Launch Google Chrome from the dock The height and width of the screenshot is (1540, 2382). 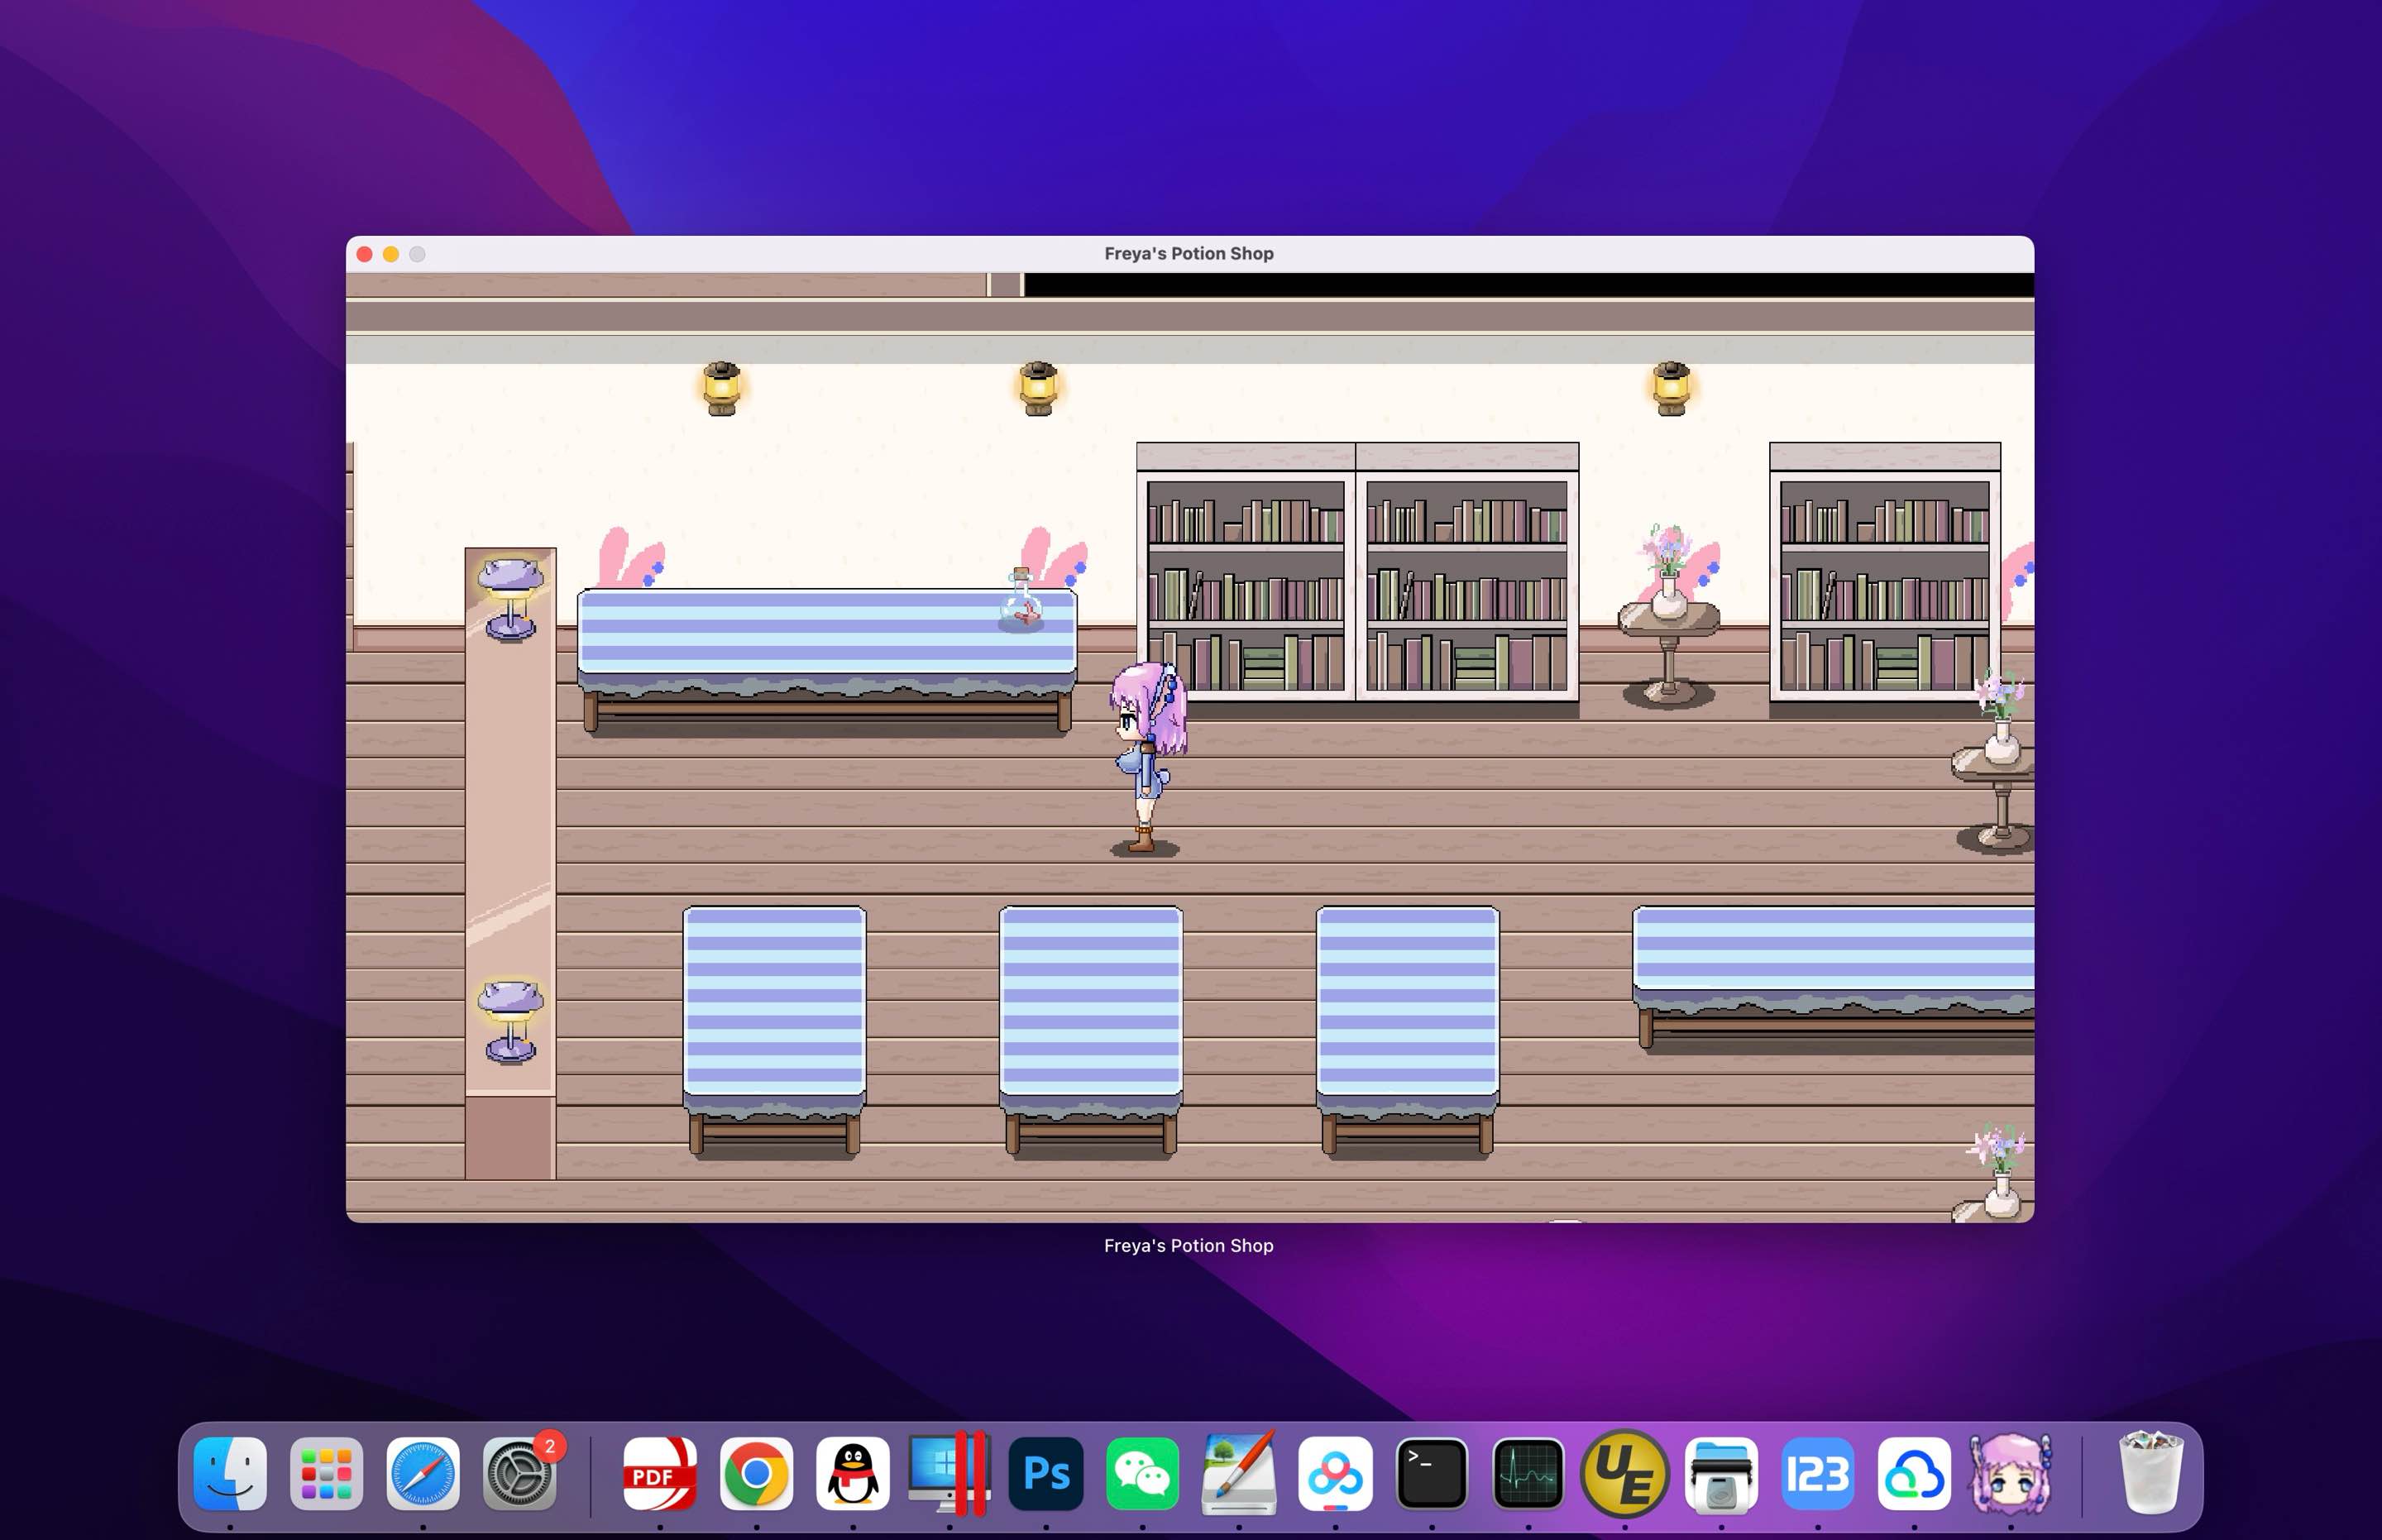[756, 1473]
